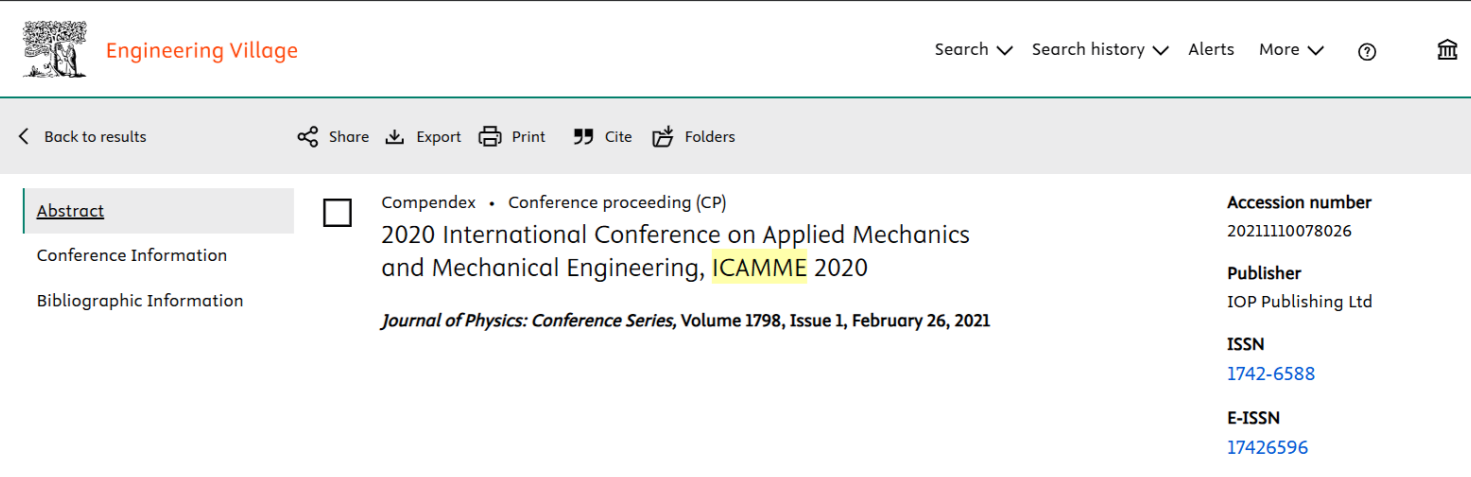Click the Engineering Village home text
Image resolution: width=1471 pixels, height=477 pixels.
pyautogui.click(x=202, y=50)
